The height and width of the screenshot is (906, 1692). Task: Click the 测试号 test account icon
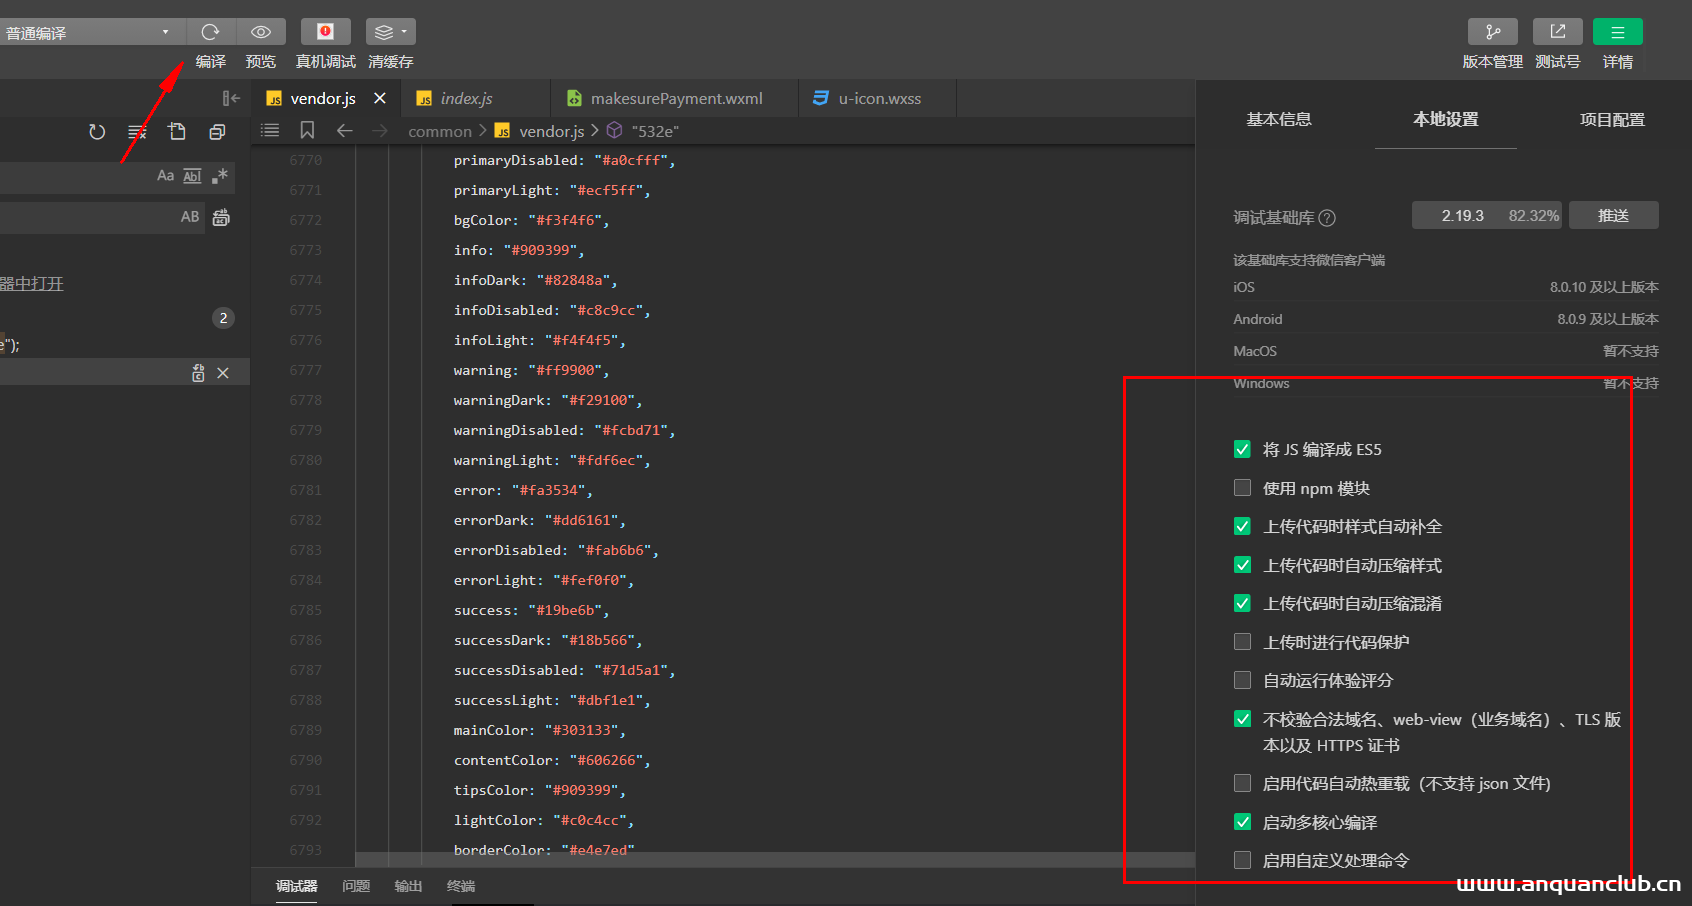pos(1557,32)
